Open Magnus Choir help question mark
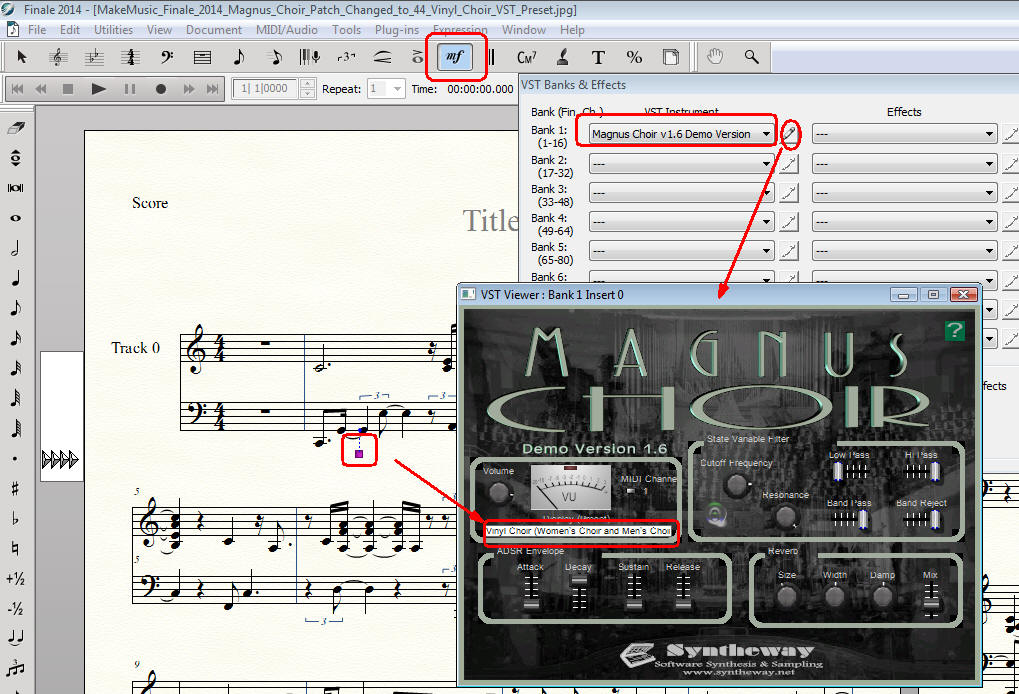 [x=954, y=331]
